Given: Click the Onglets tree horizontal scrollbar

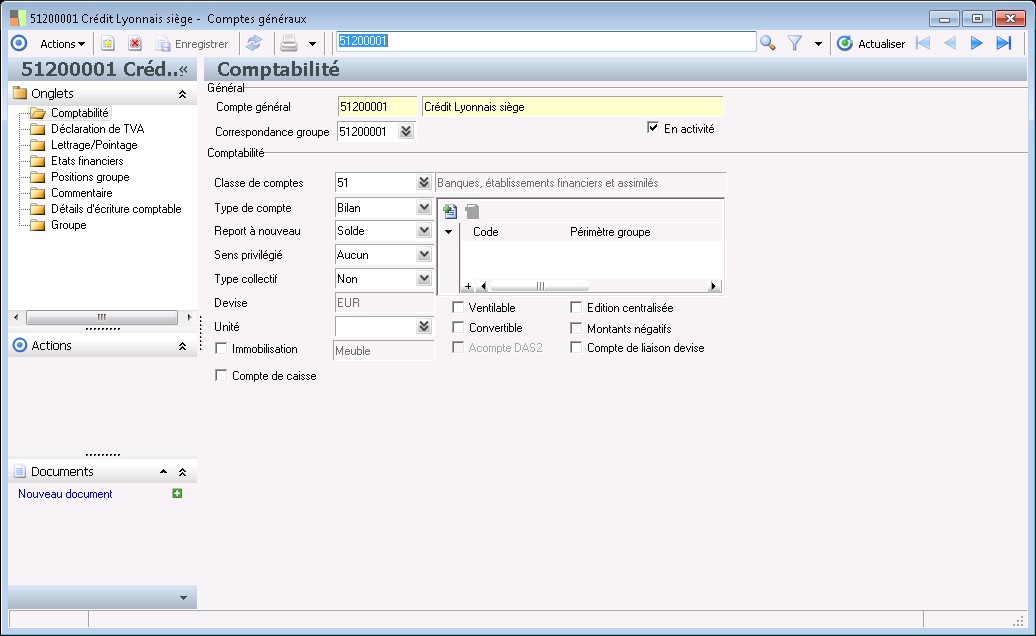Looking at the screenshot, I should [102, 317].
